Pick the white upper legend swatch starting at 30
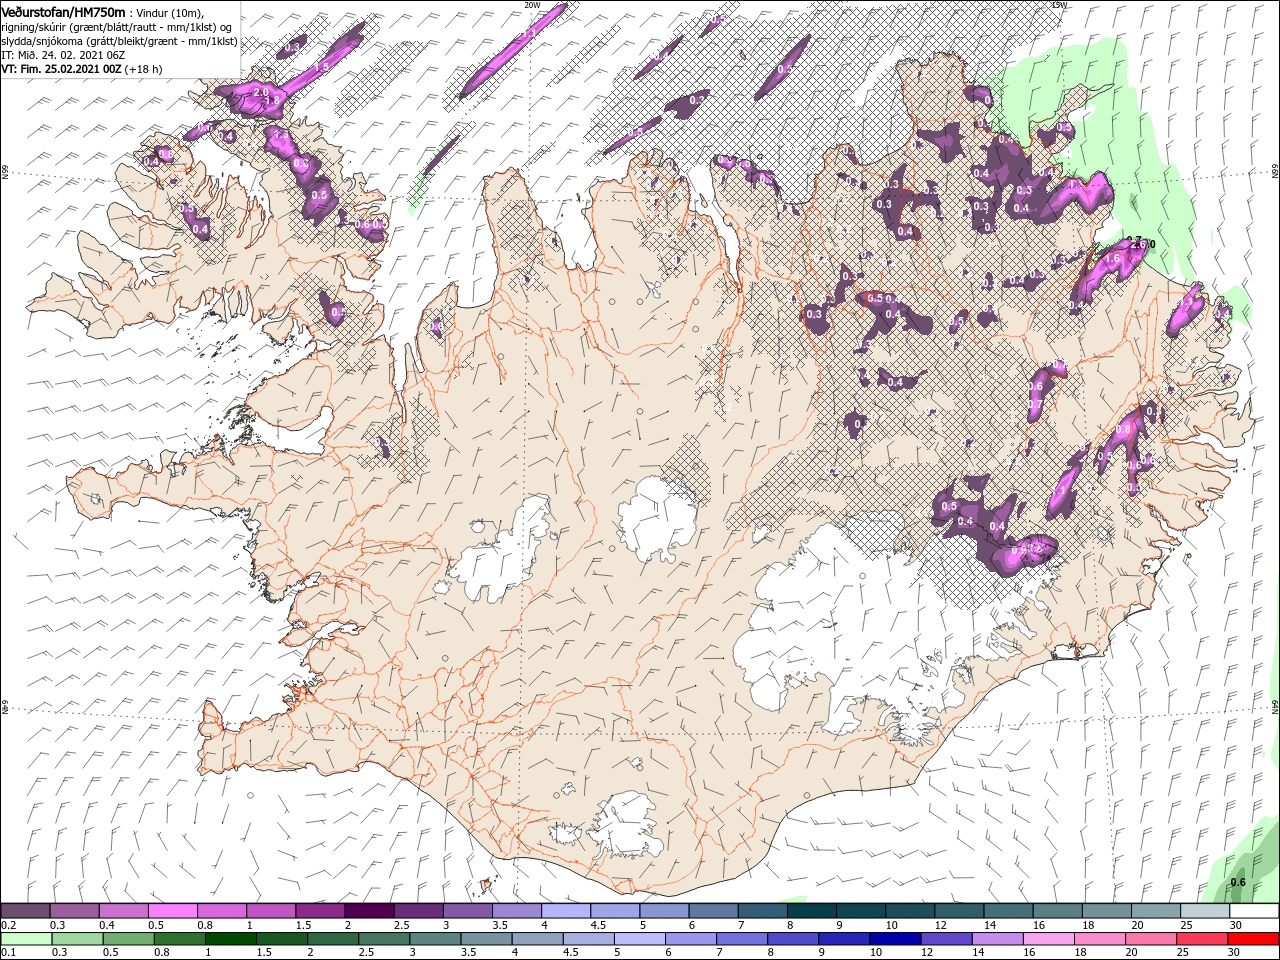 (x=1255, y=911)
